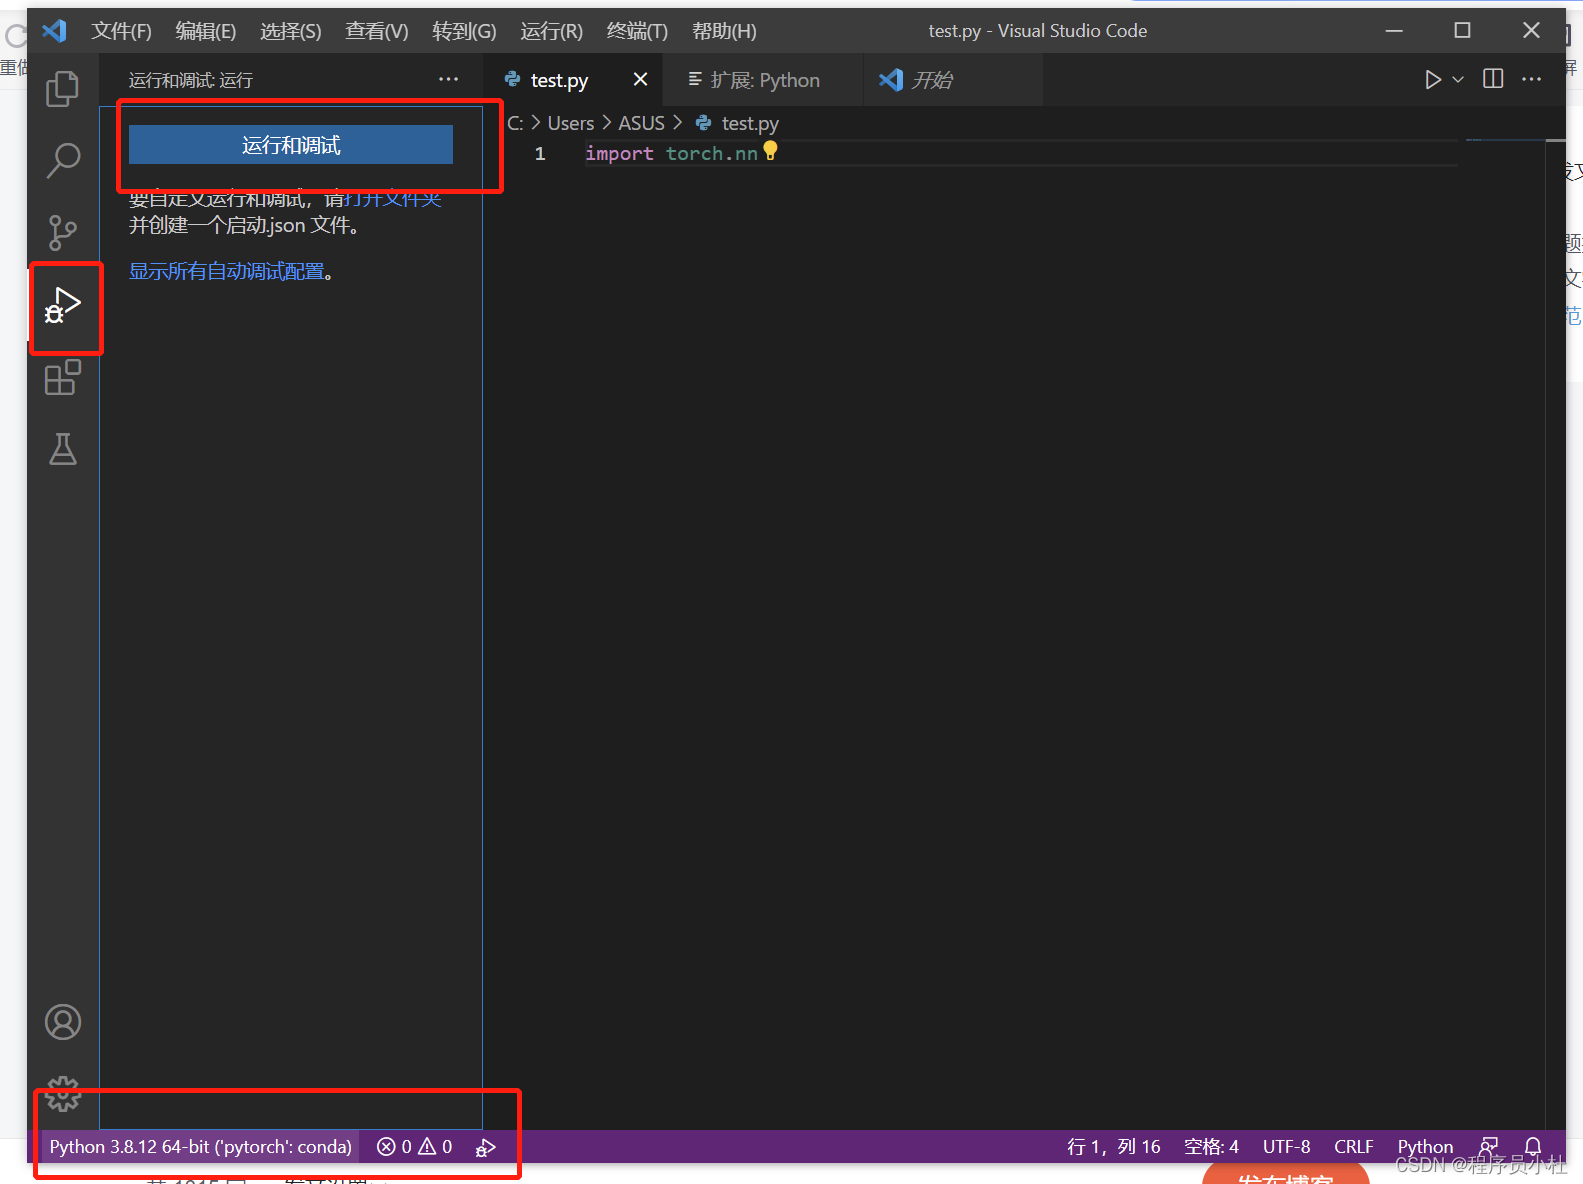Open the 帮助(H) menu
Screen dimensions: 1583x1184
[724, 31]
